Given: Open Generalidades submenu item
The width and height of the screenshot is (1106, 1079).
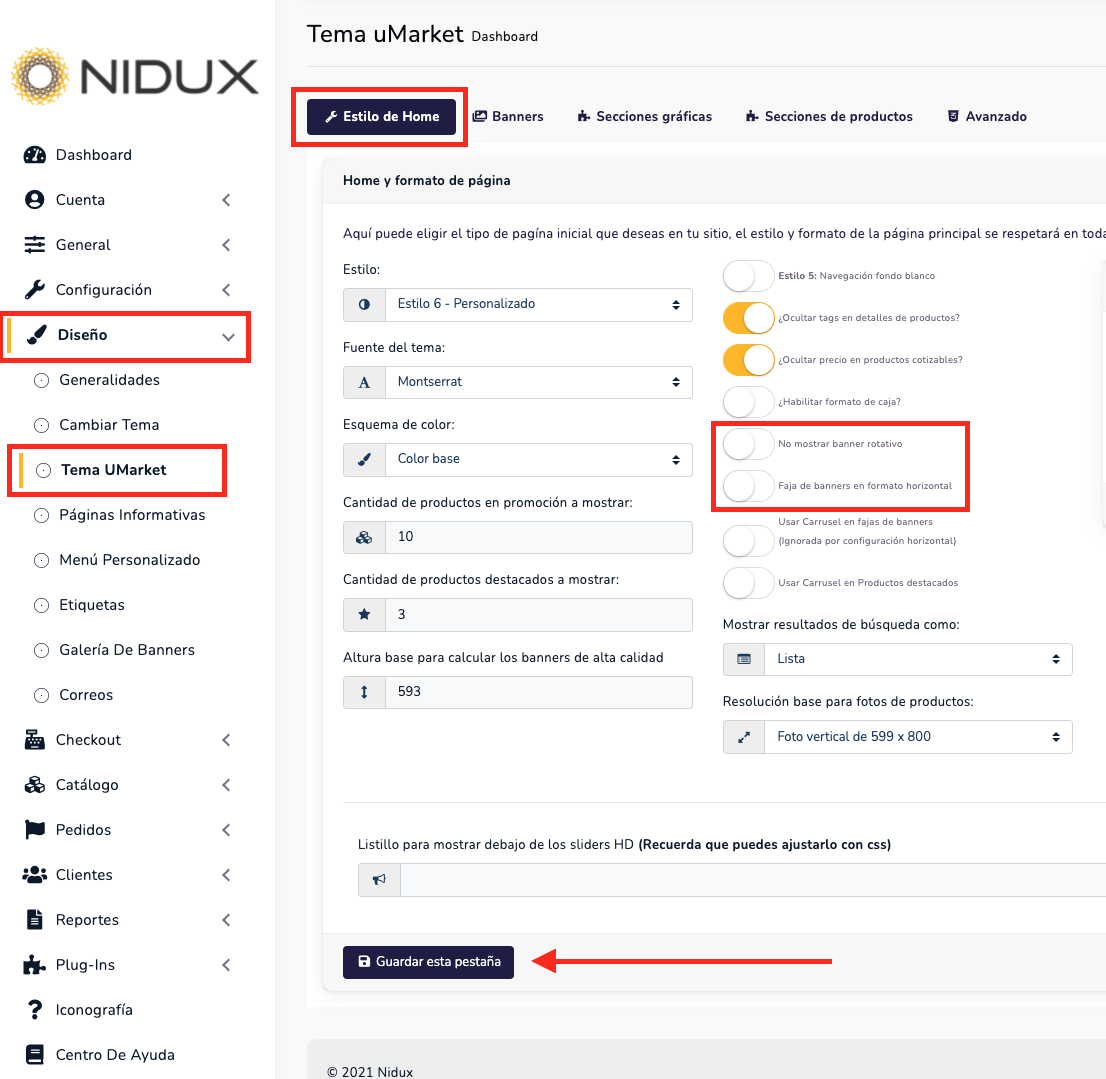Looking at the screenshot, I should (109, 380).
